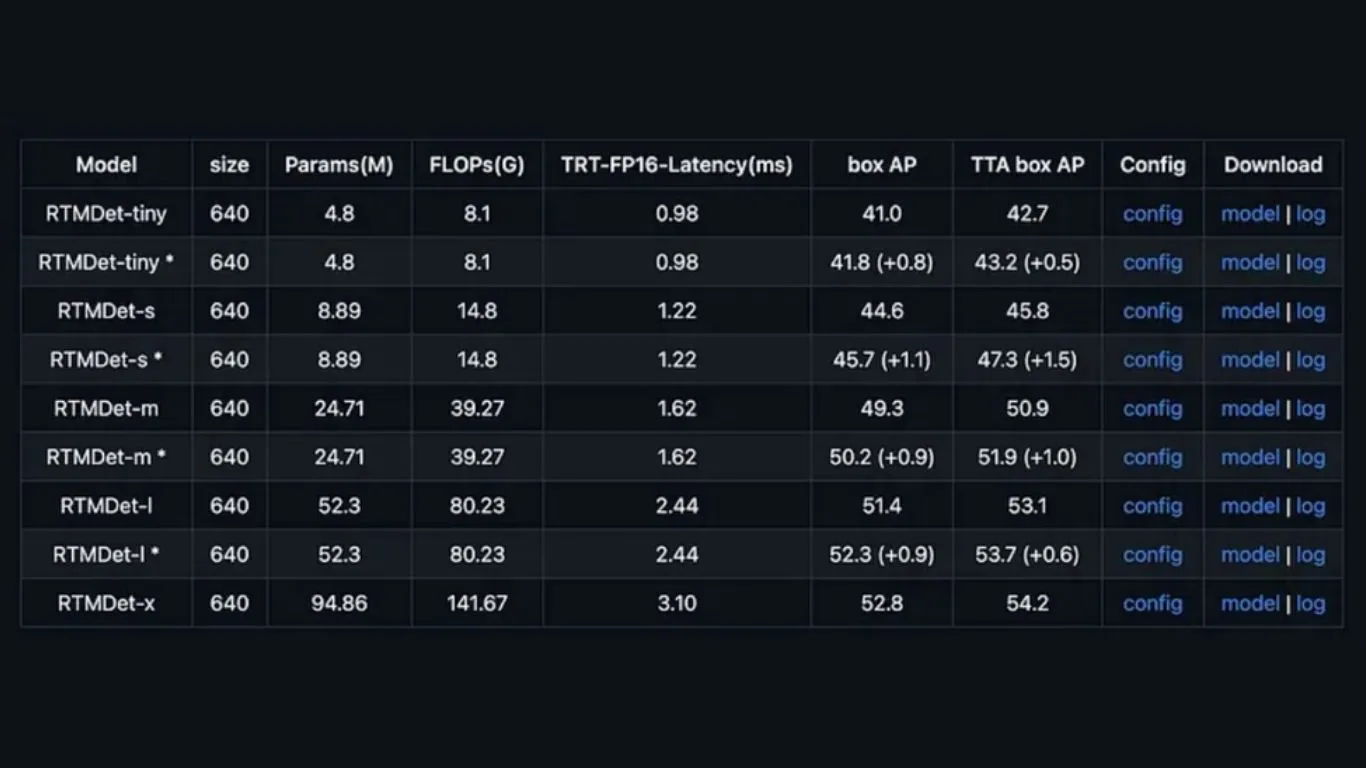Open the log link for RTMDet-x
Viewport: 1366px width, 768px height.
coord(1311,604)
